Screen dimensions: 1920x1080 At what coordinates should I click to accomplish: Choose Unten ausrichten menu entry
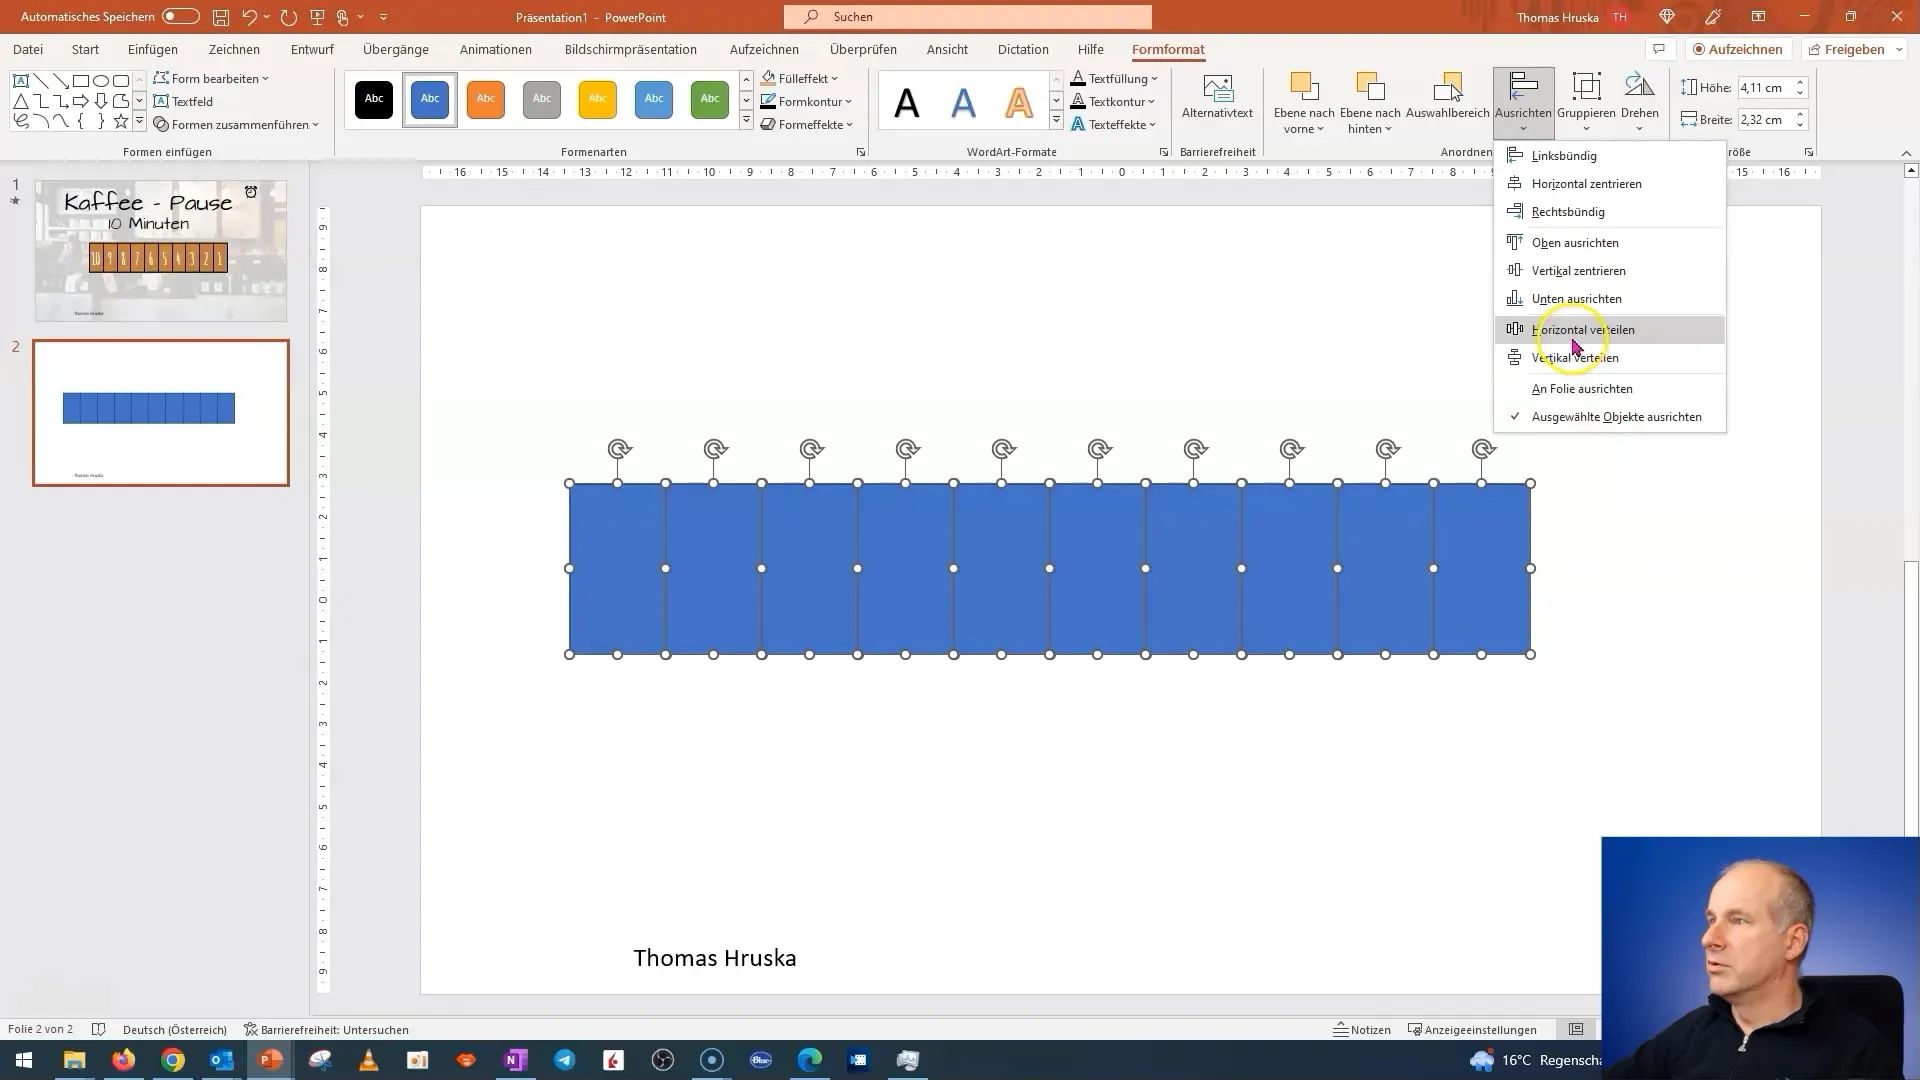coord(1610,298)
